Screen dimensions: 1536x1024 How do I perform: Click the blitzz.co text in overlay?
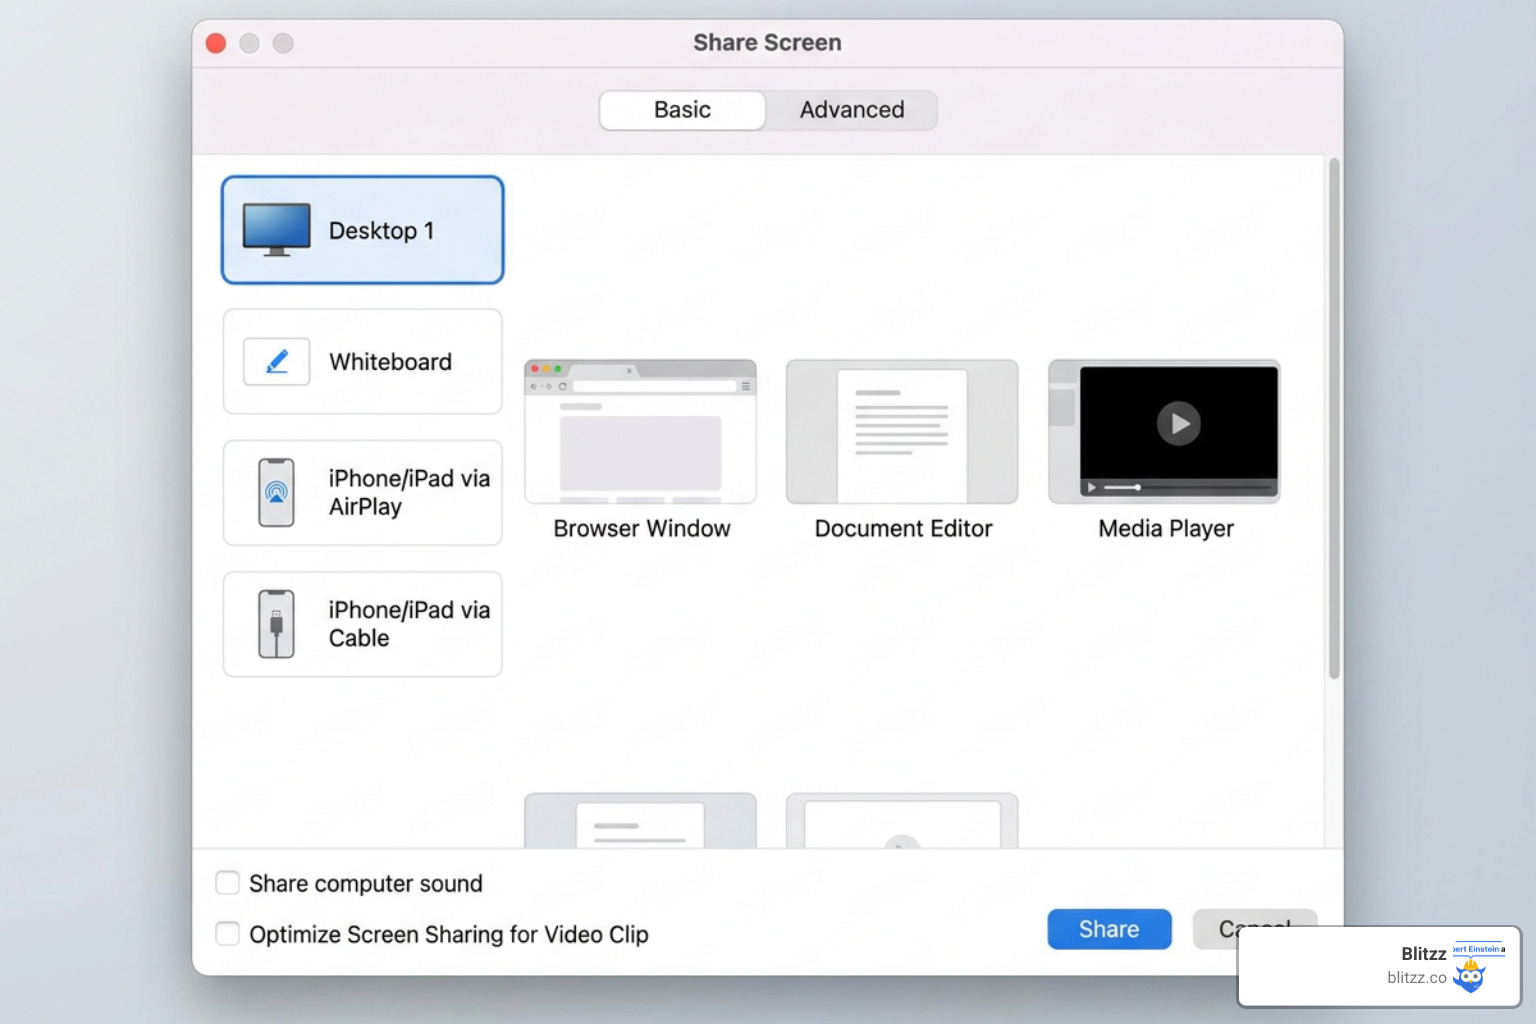coord(1417,978)
